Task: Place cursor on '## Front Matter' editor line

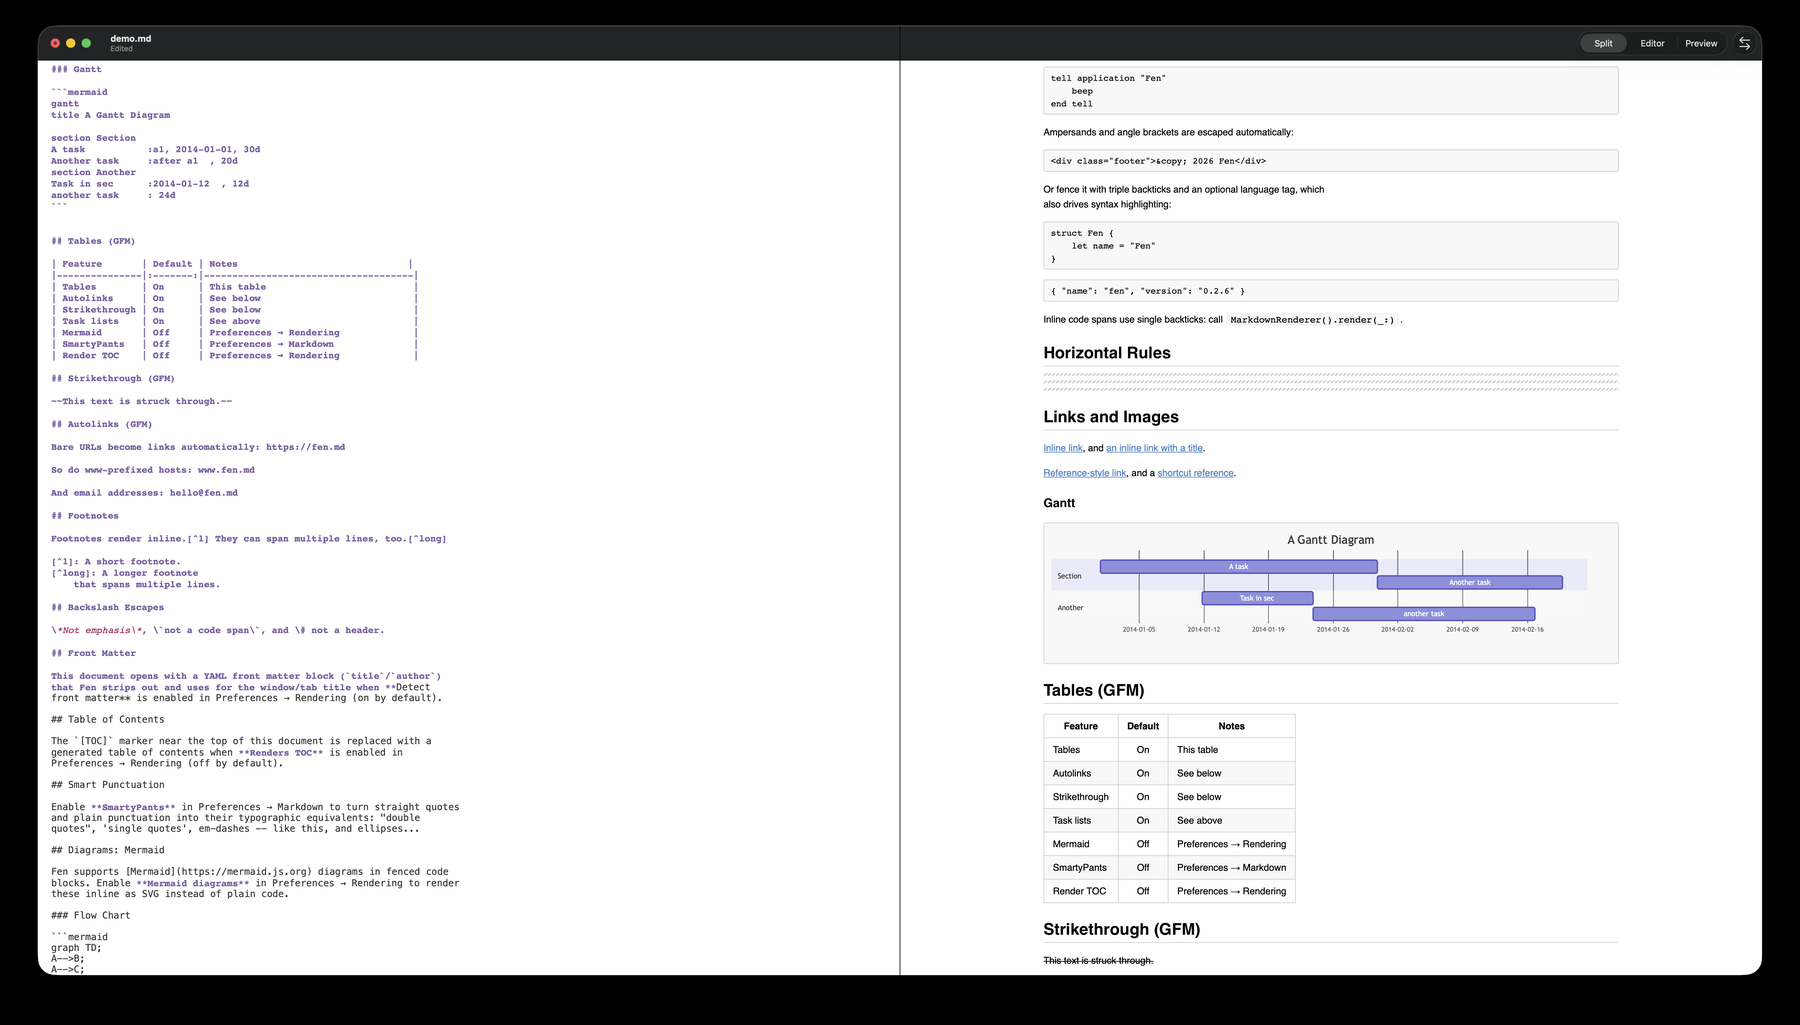Action: (x=94, y=653)
